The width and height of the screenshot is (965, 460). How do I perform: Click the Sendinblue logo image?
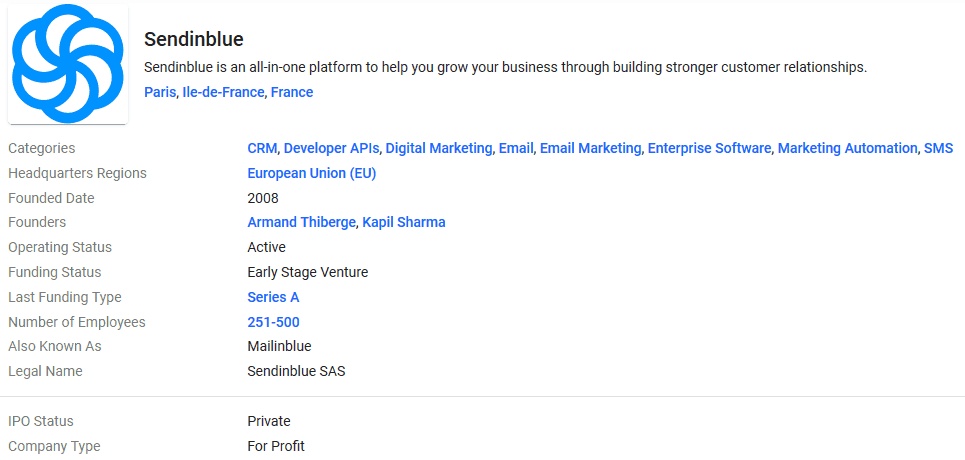tap(68, 63)
